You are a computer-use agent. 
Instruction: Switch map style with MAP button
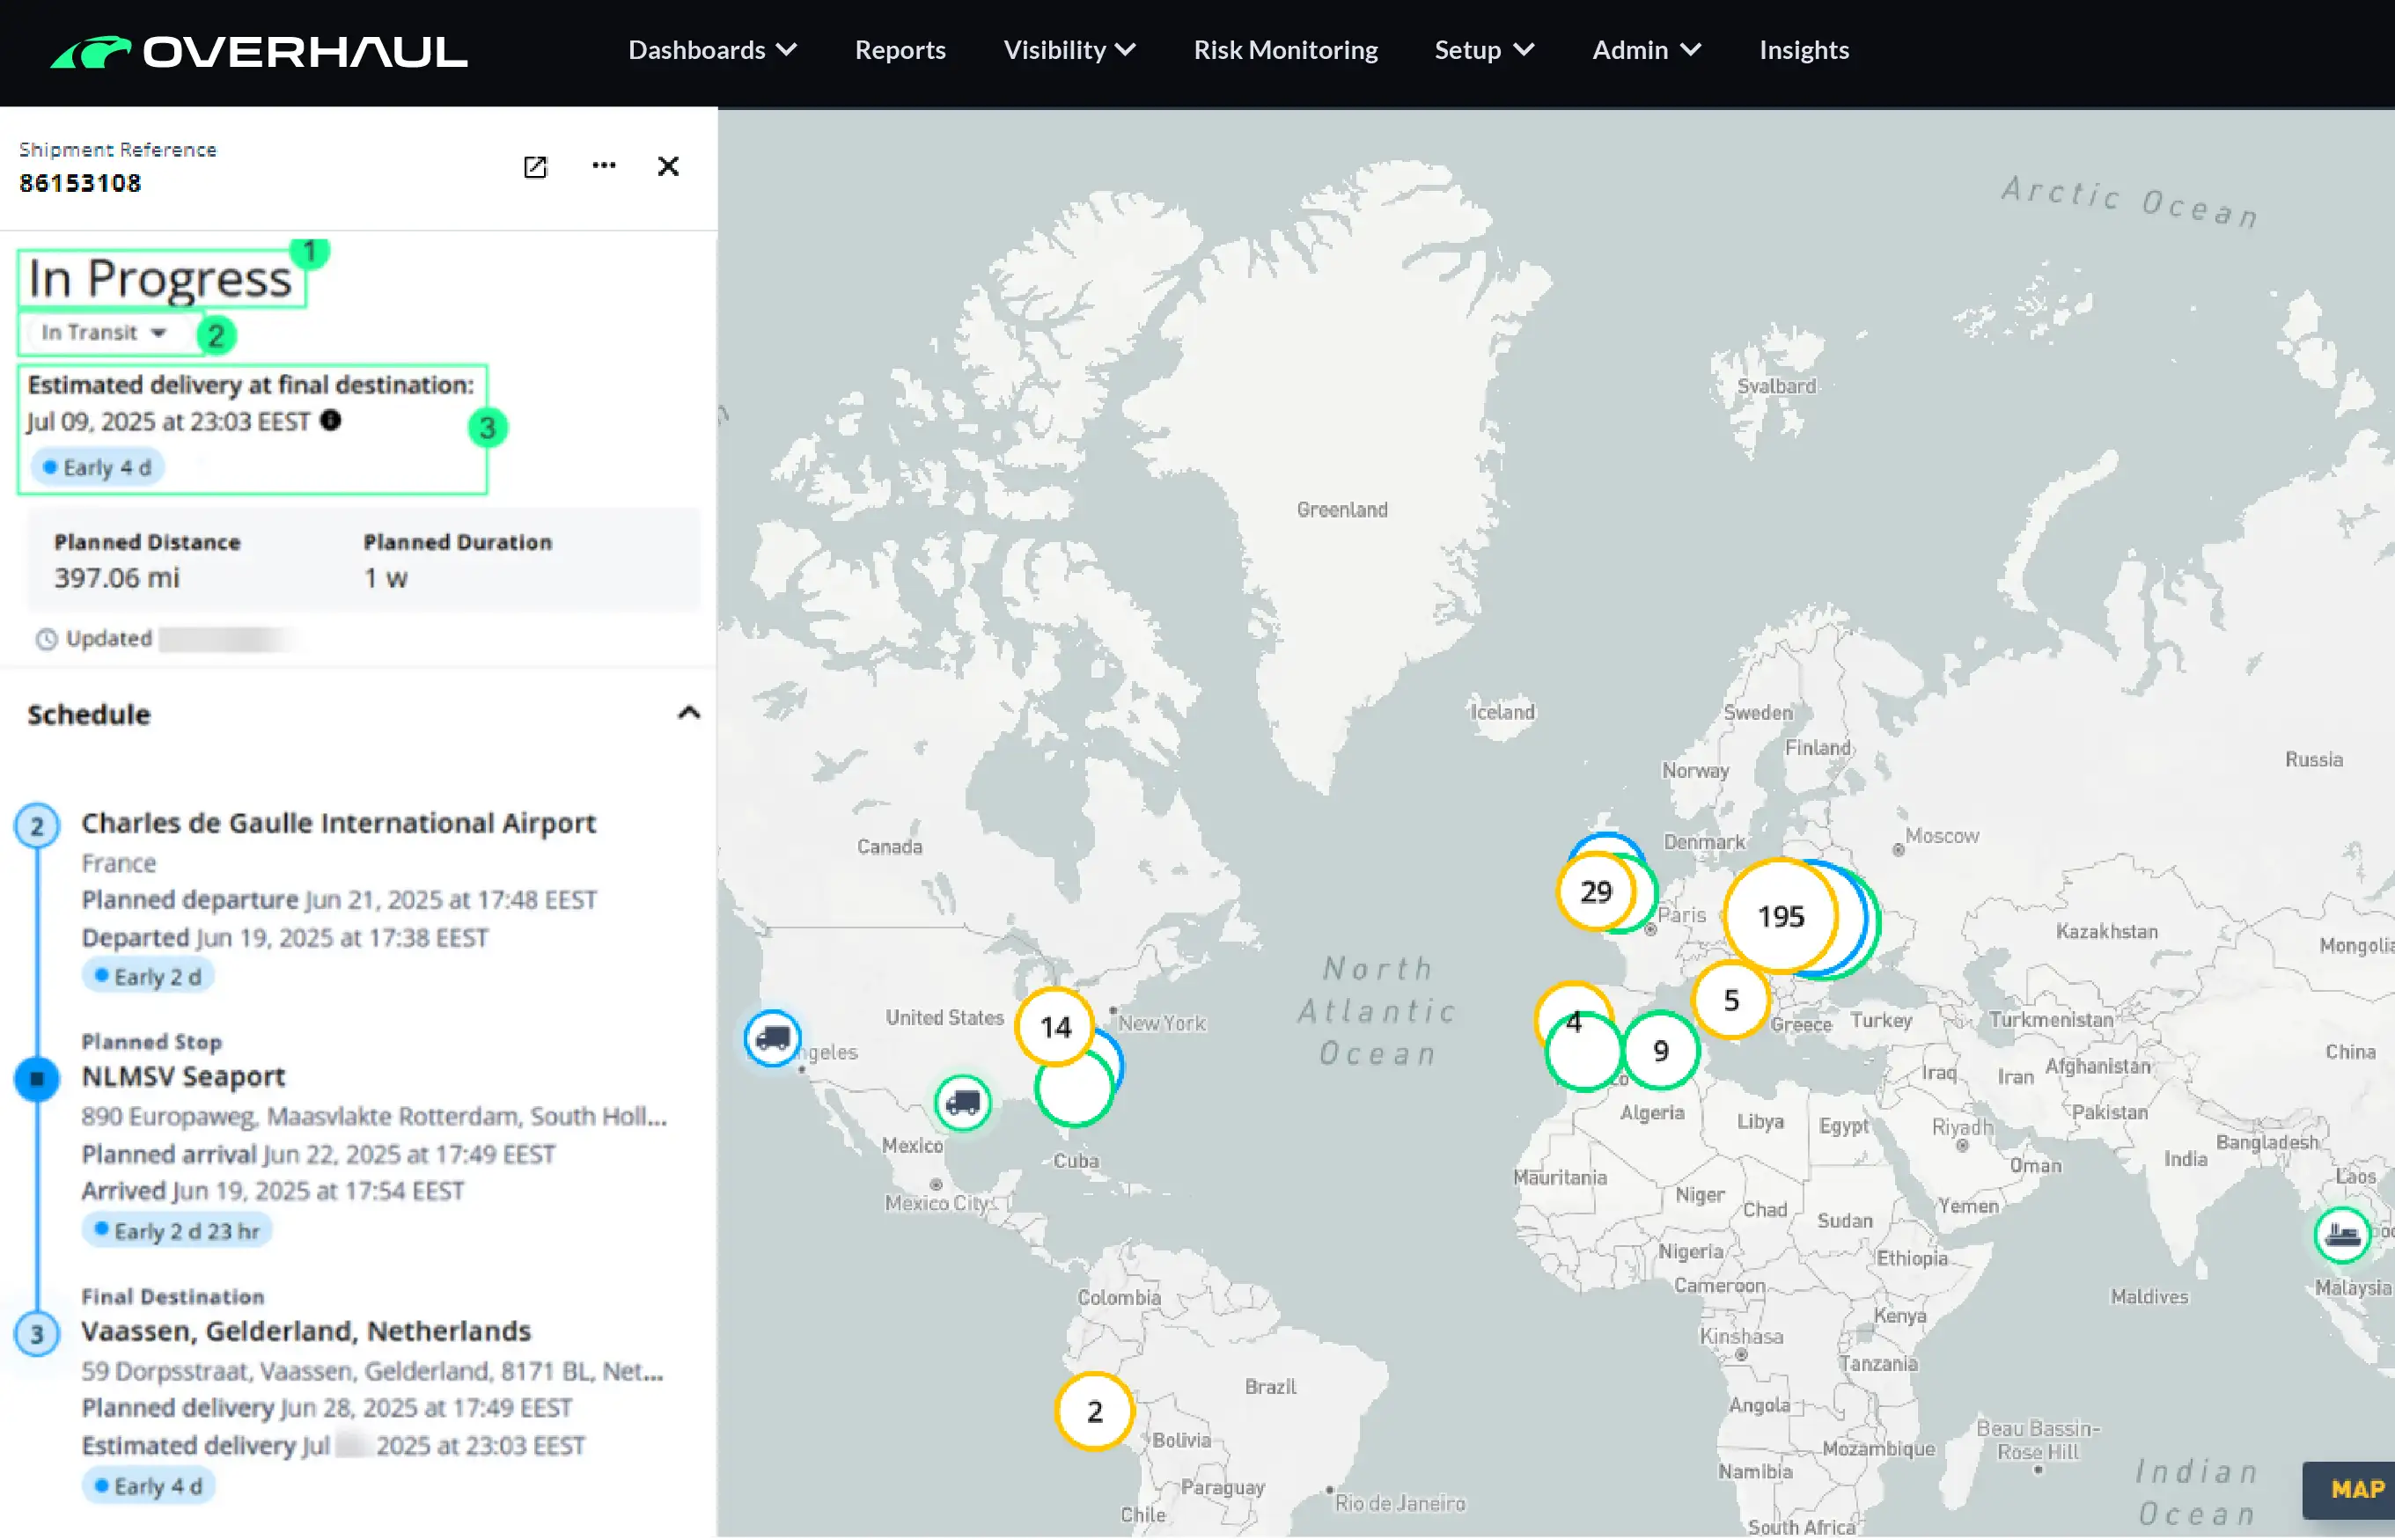[2354, 1490]
